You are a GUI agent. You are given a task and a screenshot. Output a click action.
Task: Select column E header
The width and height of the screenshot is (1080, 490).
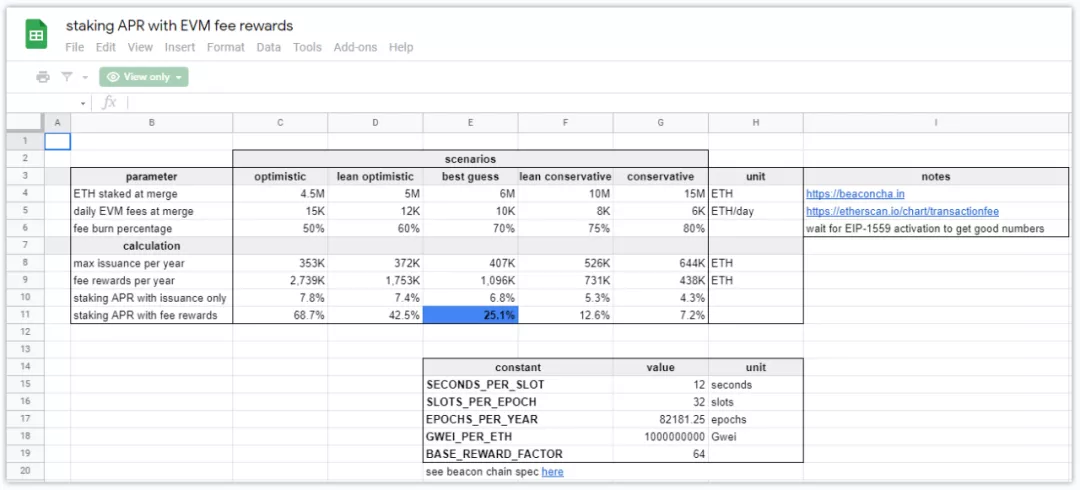pyautogui.click(x=470, y=122)
